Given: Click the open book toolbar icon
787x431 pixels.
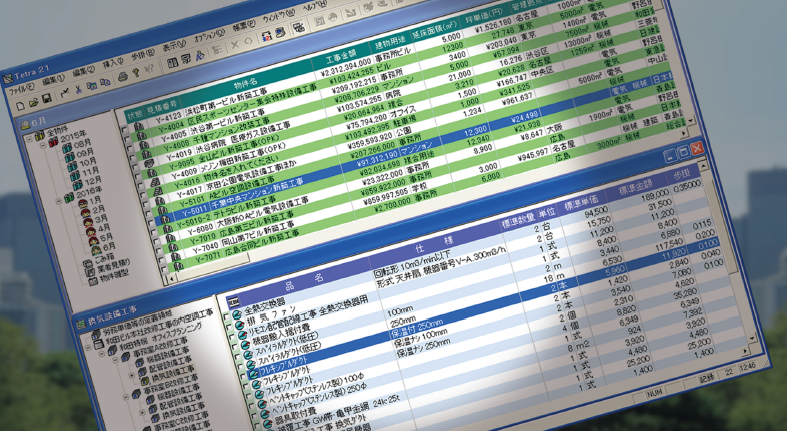Looking at the screenshot, I should tap(172, 63).
